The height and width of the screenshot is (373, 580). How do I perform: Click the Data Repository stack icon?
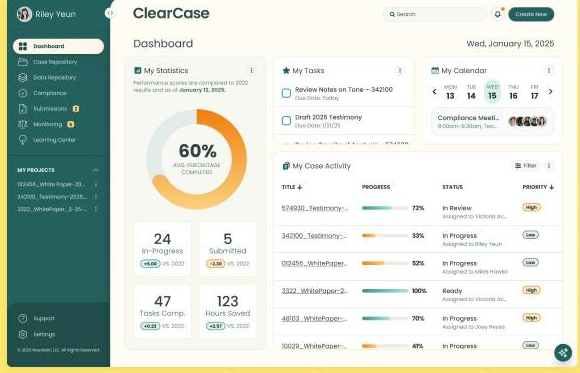tap(23, 77)
